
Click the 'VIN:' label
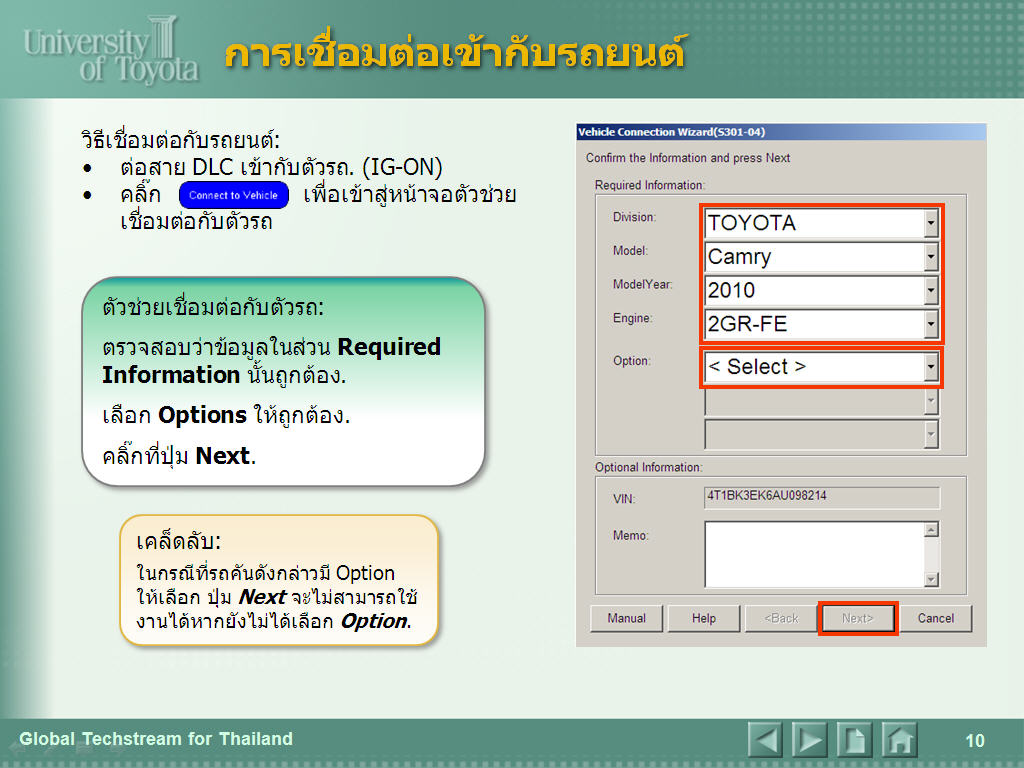point(624,499)
